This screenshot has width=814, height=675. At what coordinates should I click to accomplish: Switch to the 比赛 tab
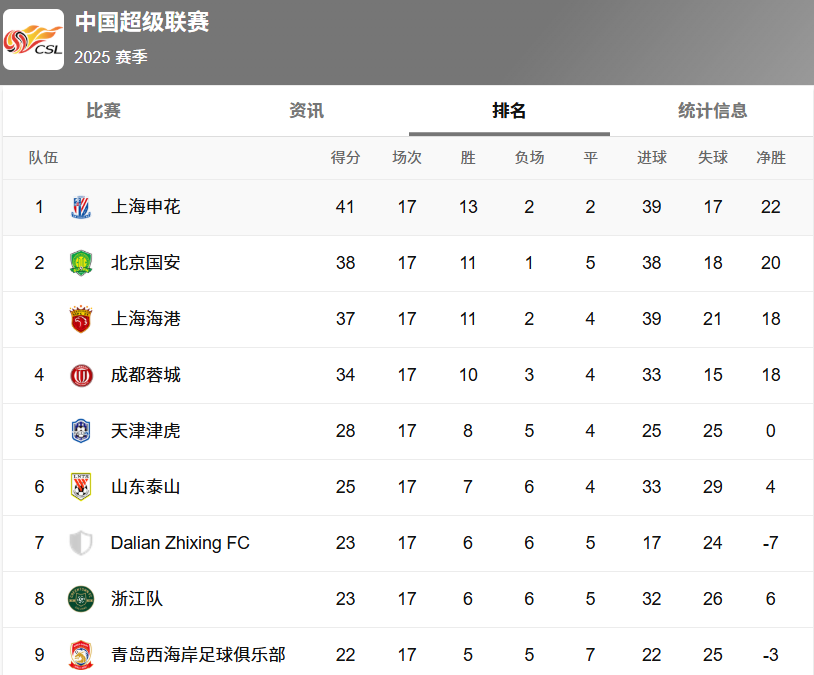103,111
